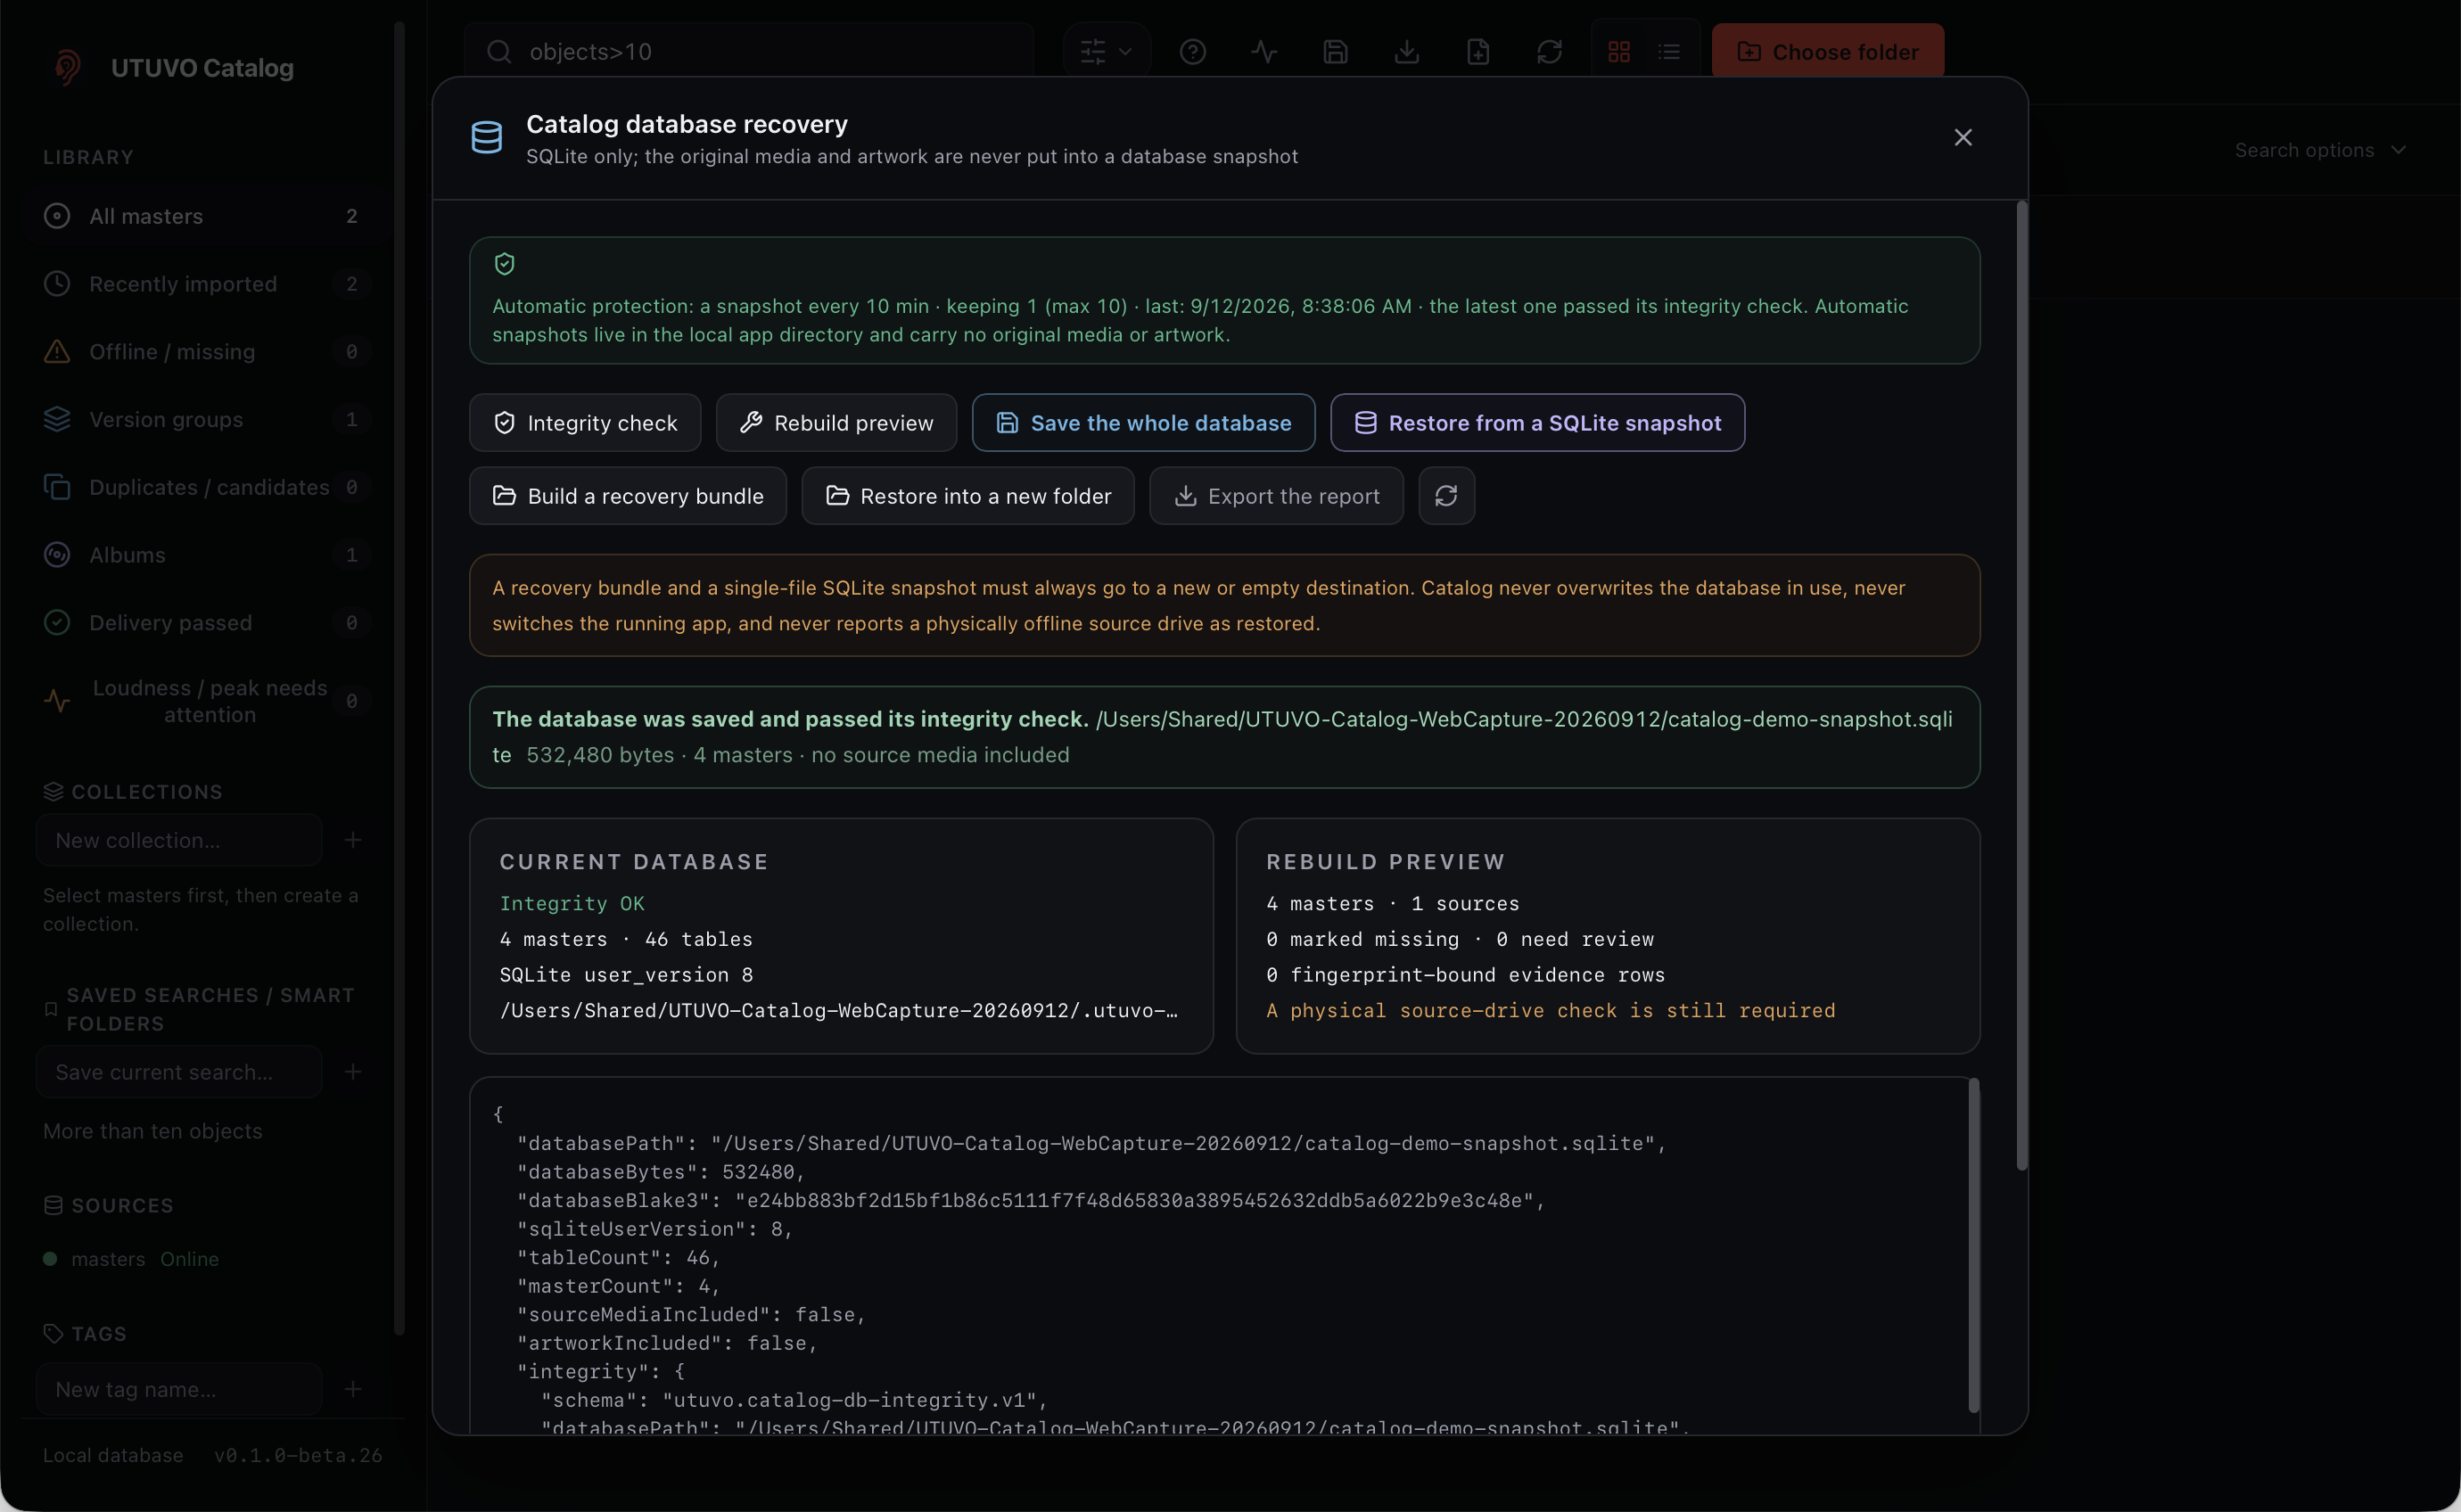This screenshot has width=2461, height=1512.
Task: Click plus icon next to New collection
Action: [353, 840]
